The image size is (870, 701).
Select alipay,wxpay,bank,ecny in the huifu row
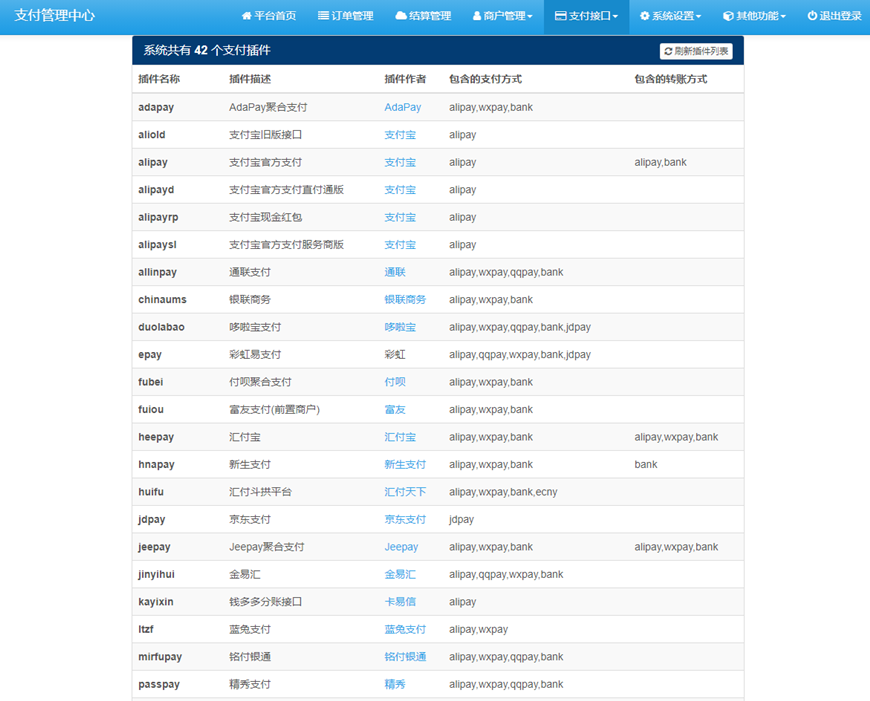pyautogui.click(x=503, y=492)
